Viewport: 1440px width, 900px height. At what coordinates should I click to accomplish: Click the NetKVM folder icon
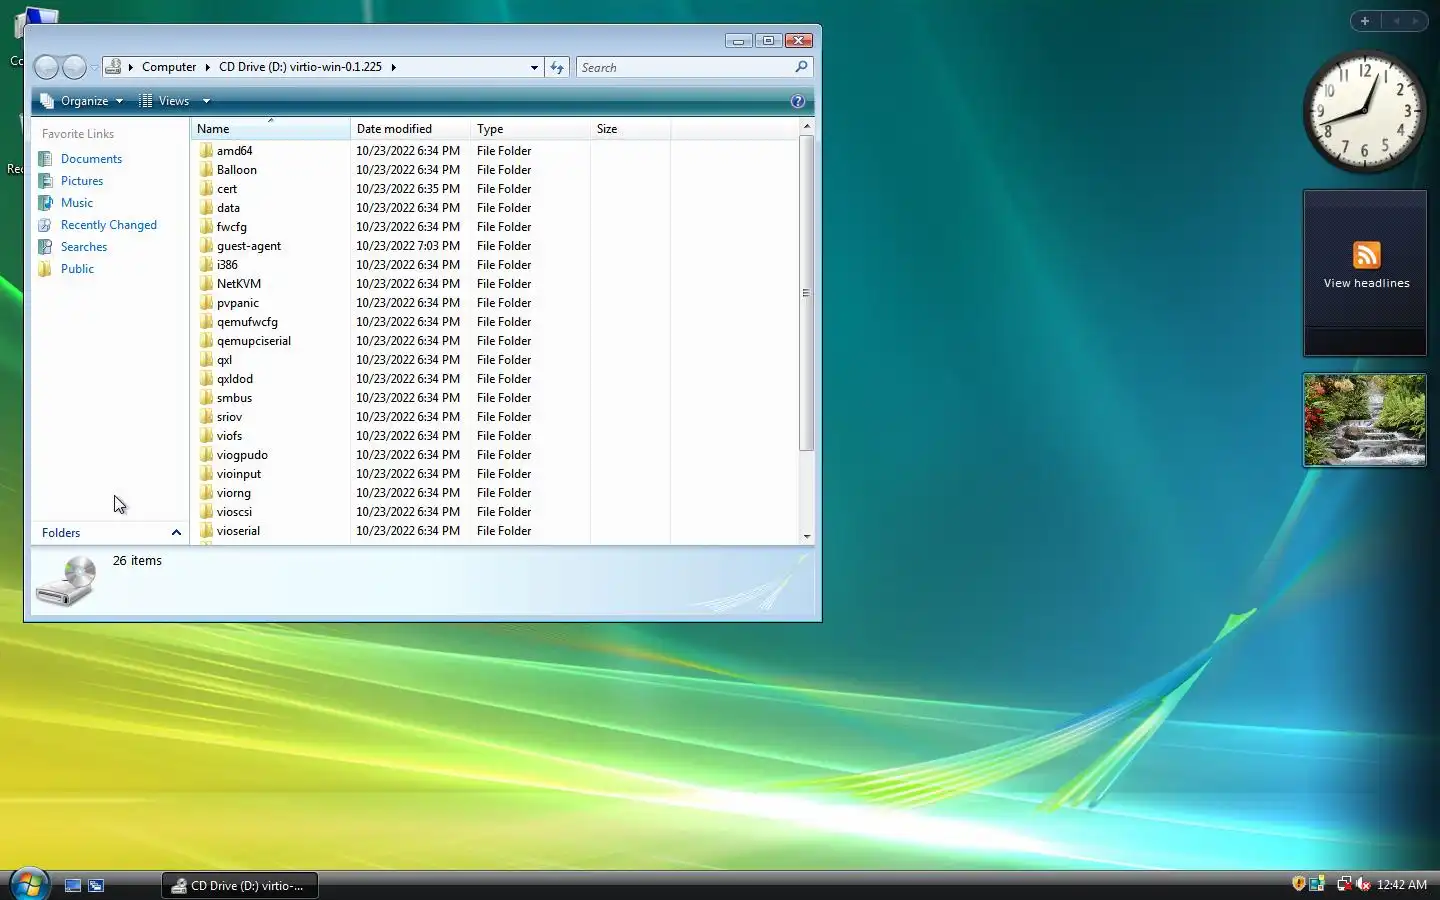point(206,284)
